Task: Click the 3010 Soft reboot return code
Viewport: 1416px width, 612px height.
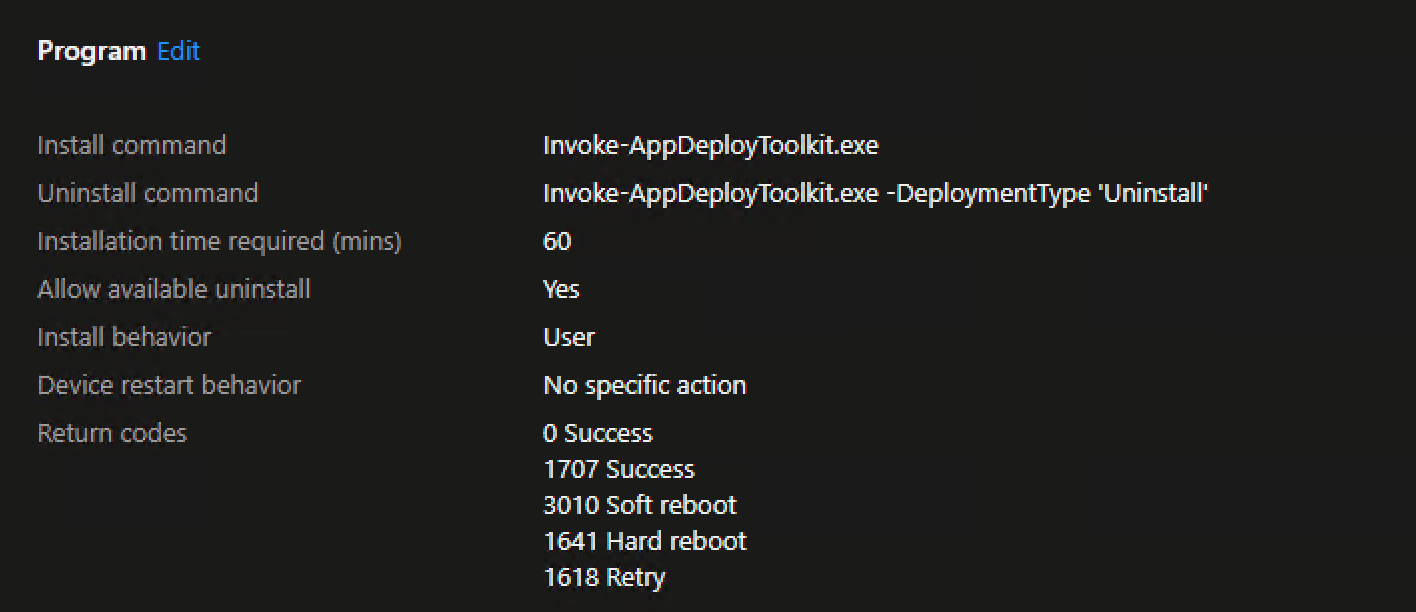Action: pyautogui.click(x=640, y=505)
